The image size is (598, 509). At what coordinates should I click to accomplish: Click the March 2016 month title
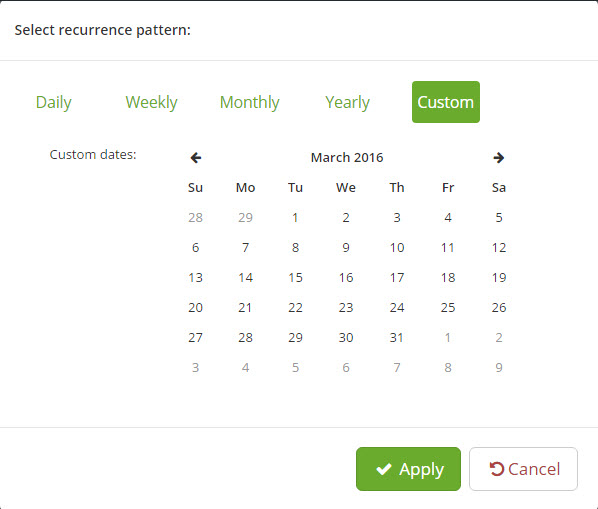(347, 157)
